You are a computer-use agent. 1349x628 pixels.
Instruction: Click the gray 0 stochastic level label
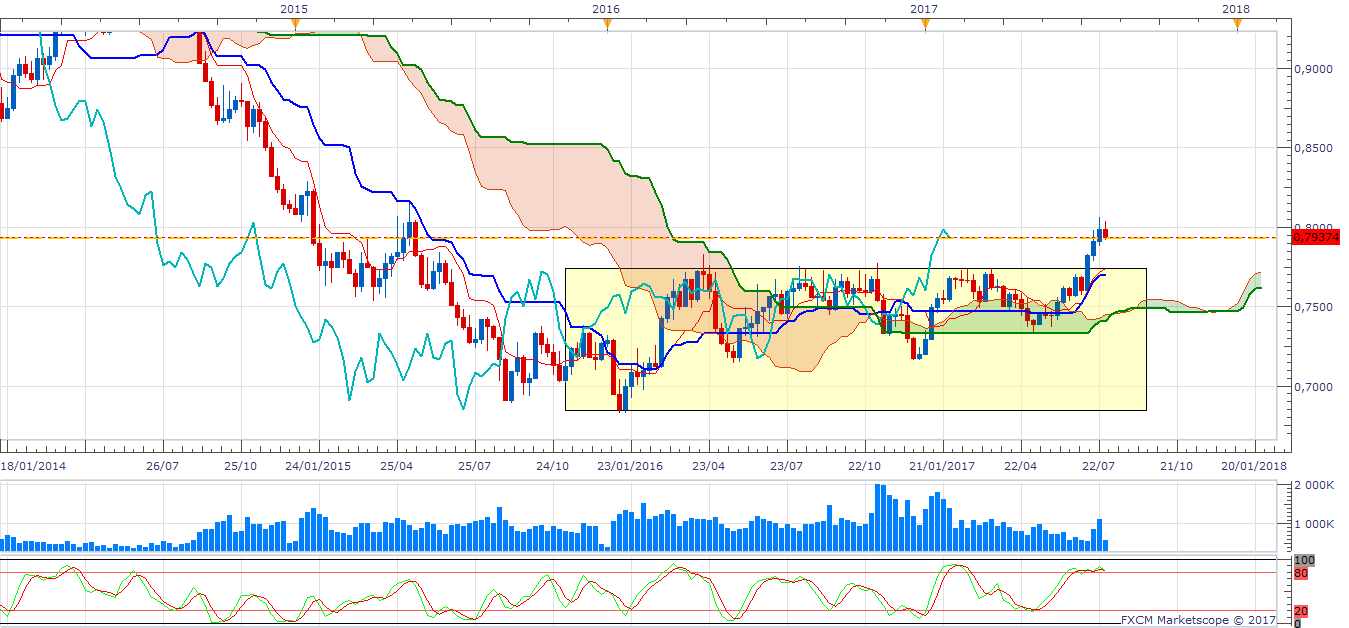coord(1298,623)
